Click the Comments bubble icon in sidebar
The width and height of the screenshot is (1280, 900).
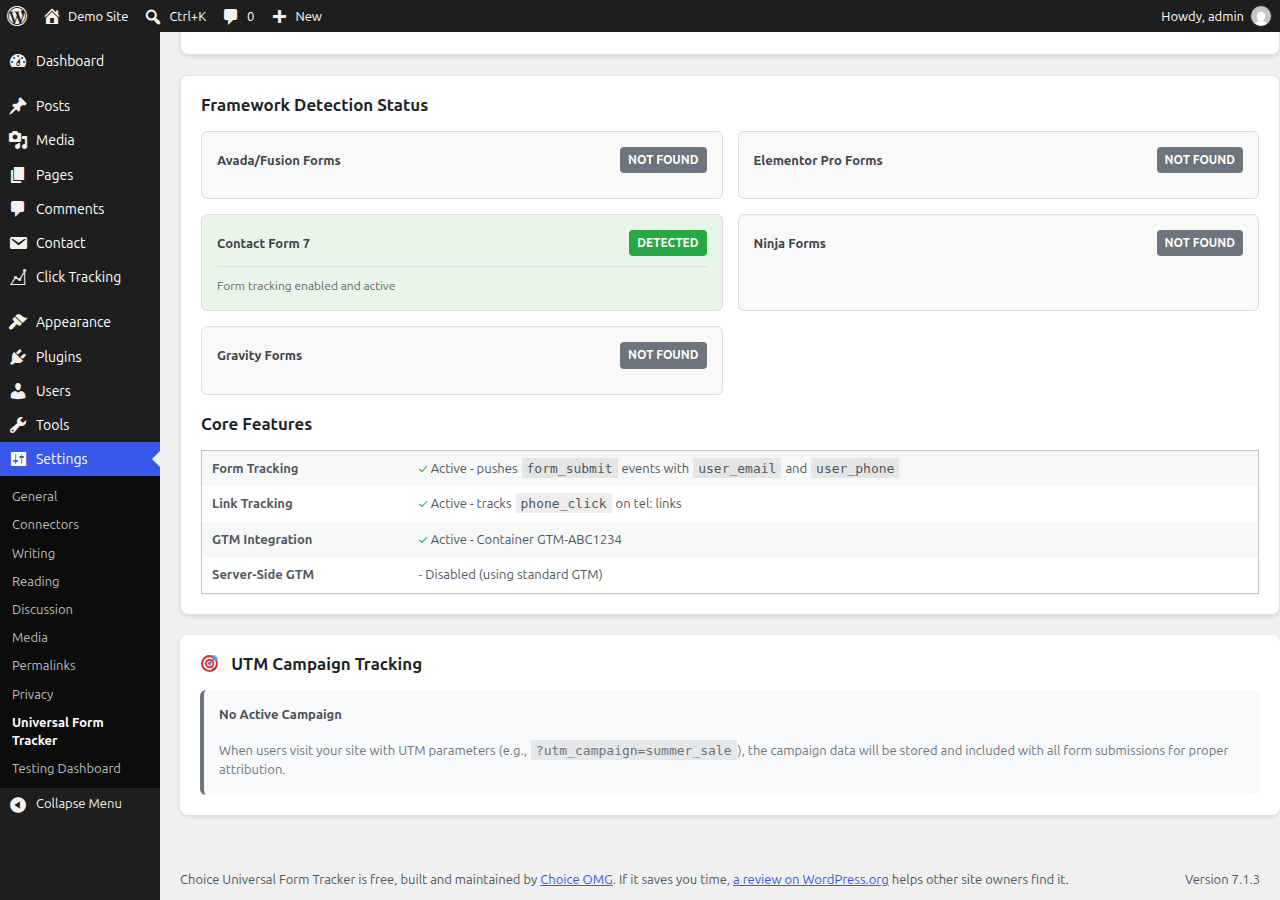click(18, 209)
